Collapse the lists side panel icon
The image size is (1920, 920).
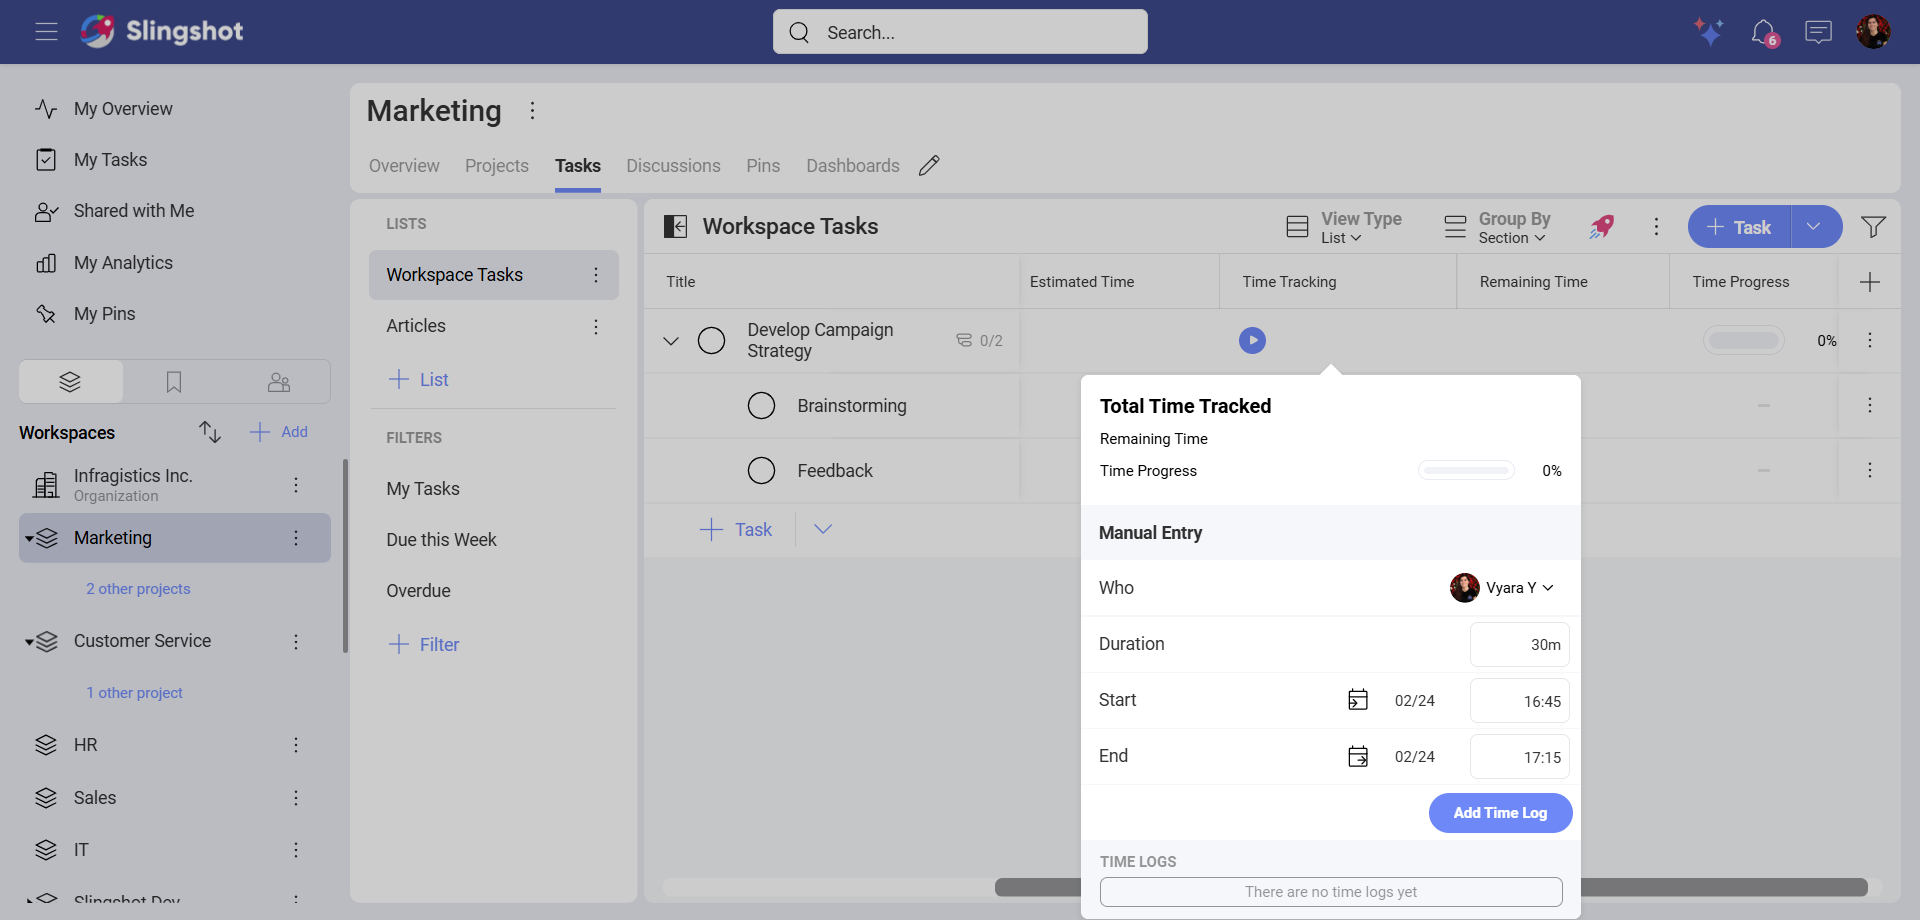click(x=676, y=227)
